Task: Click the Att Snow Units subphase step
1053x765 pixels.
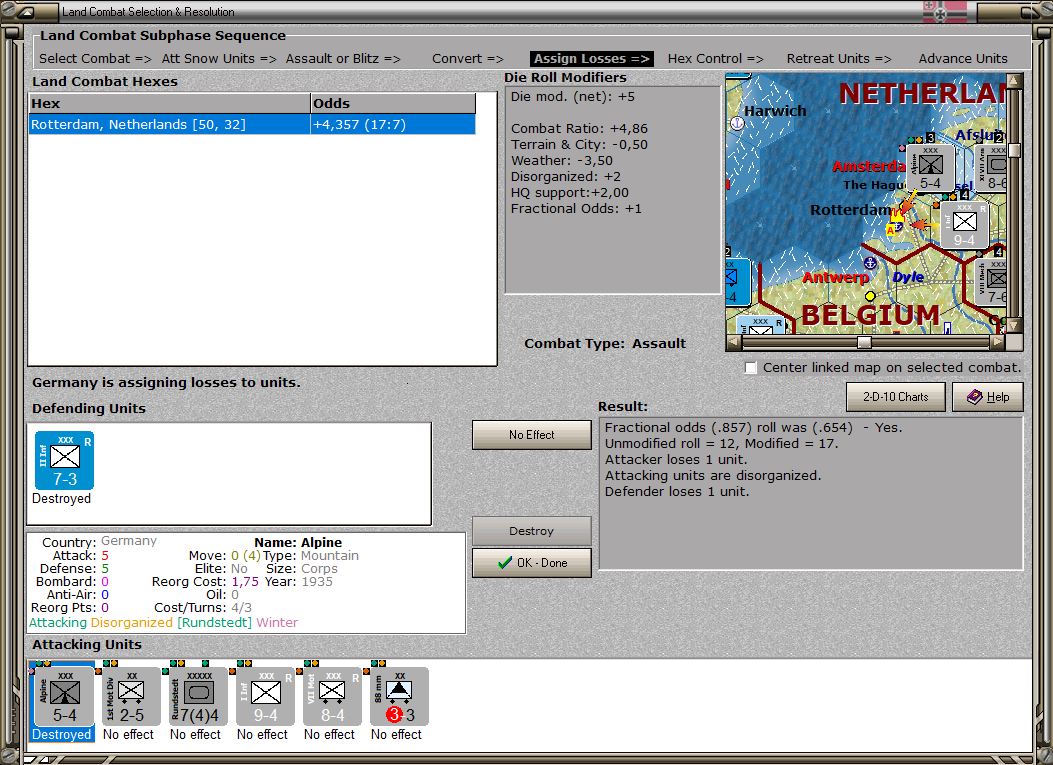Action: [x=219, y=58]
